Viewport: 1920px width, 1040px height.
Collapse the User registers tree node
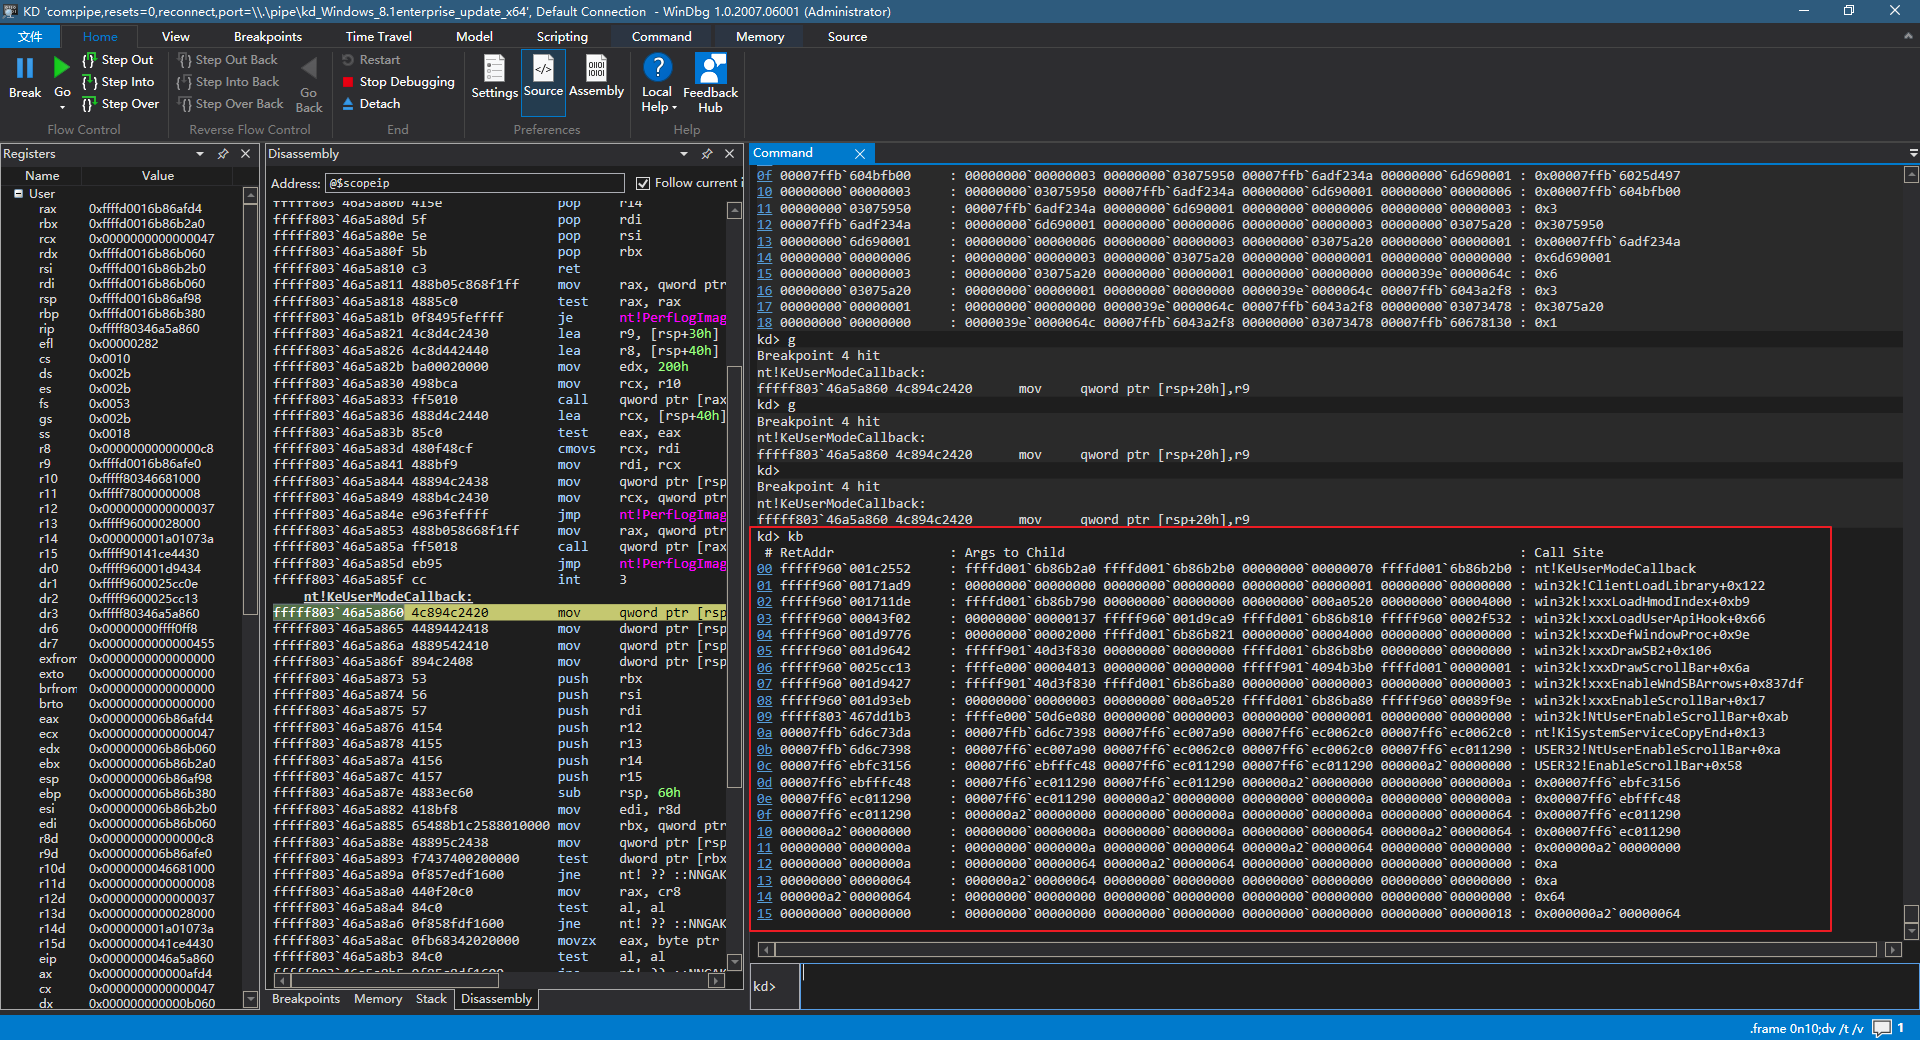click(18, 194)
